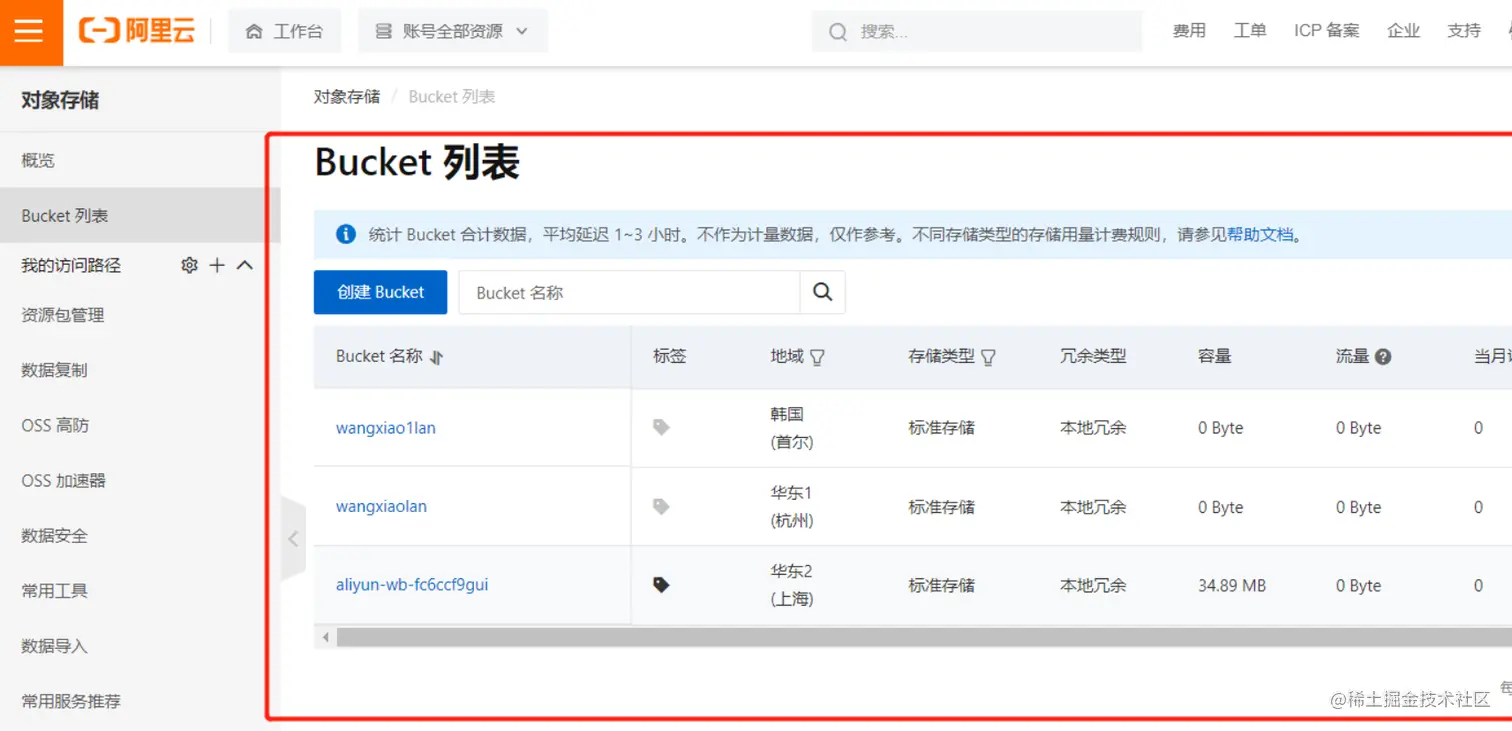Click 华东1 (杭州) region cell
1512x731 pixels.
(792, 507)
